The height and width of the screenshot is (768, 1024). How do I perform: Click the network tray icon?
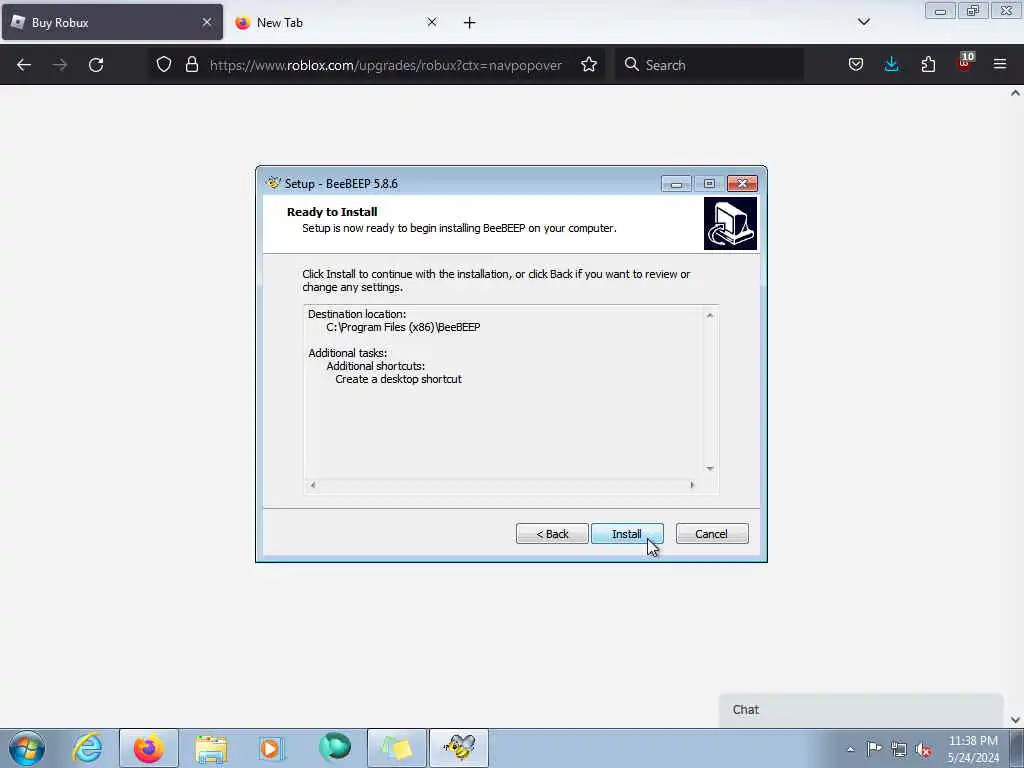click(899, 750)
